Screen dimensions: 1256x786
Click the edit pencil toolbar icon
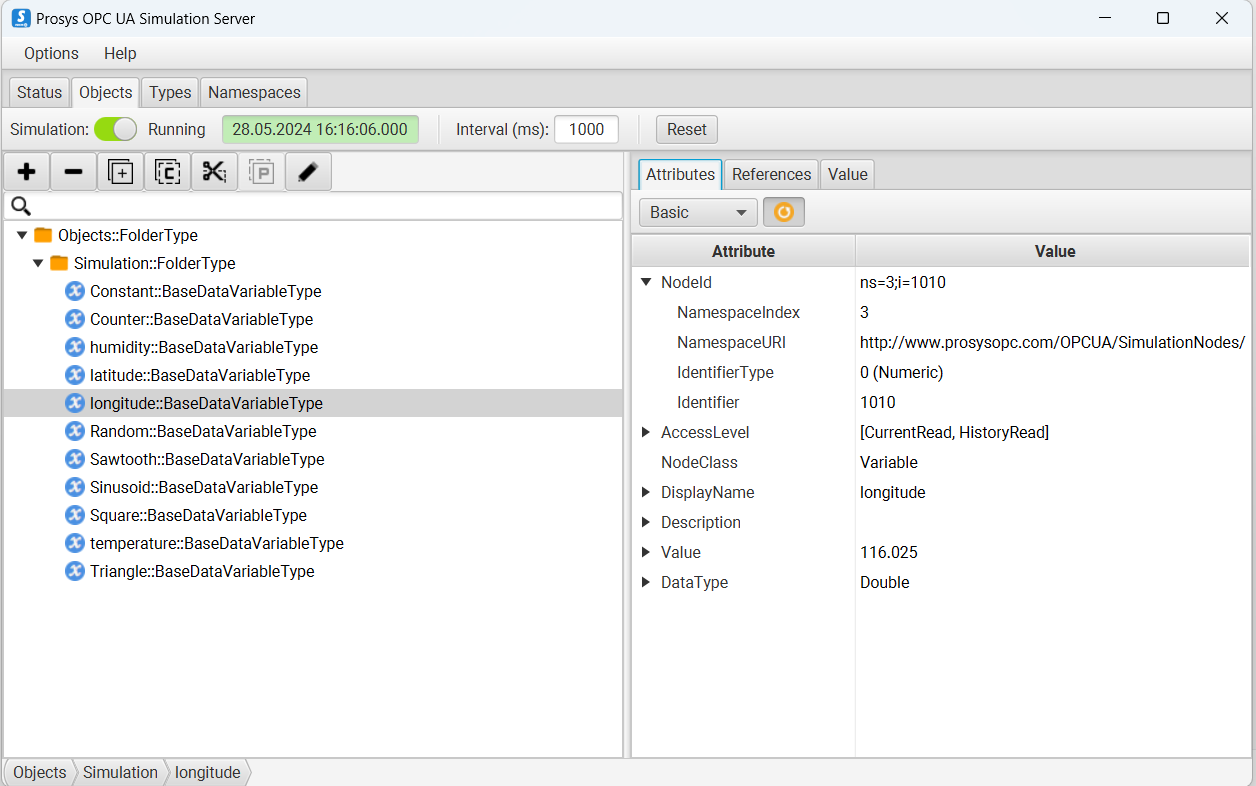(308, 172)
